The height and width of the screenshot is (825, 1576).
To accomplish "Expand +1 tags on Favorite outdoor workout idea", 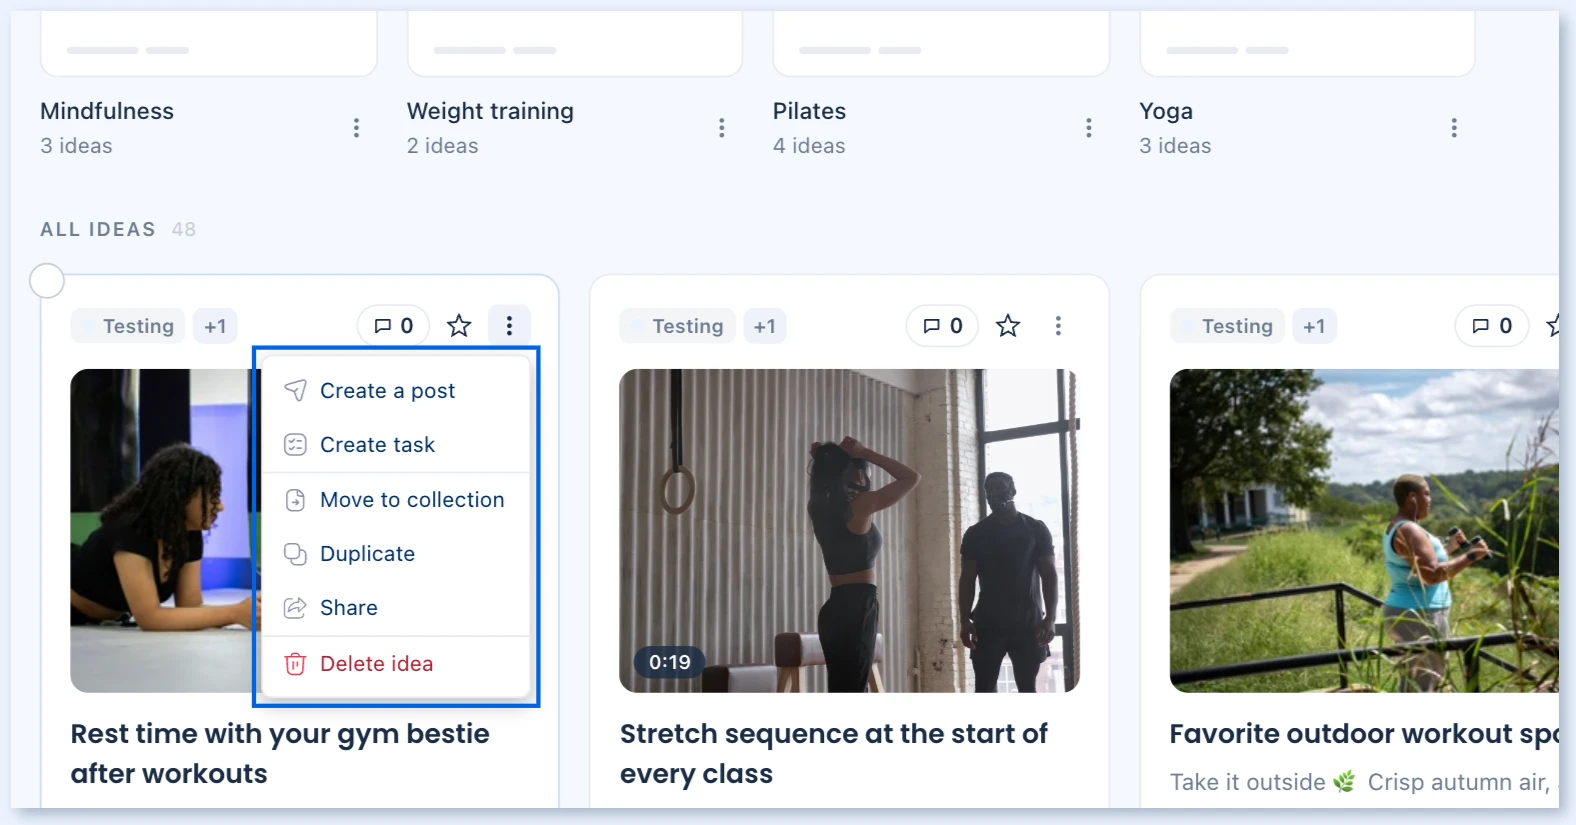I will 1314,326.
